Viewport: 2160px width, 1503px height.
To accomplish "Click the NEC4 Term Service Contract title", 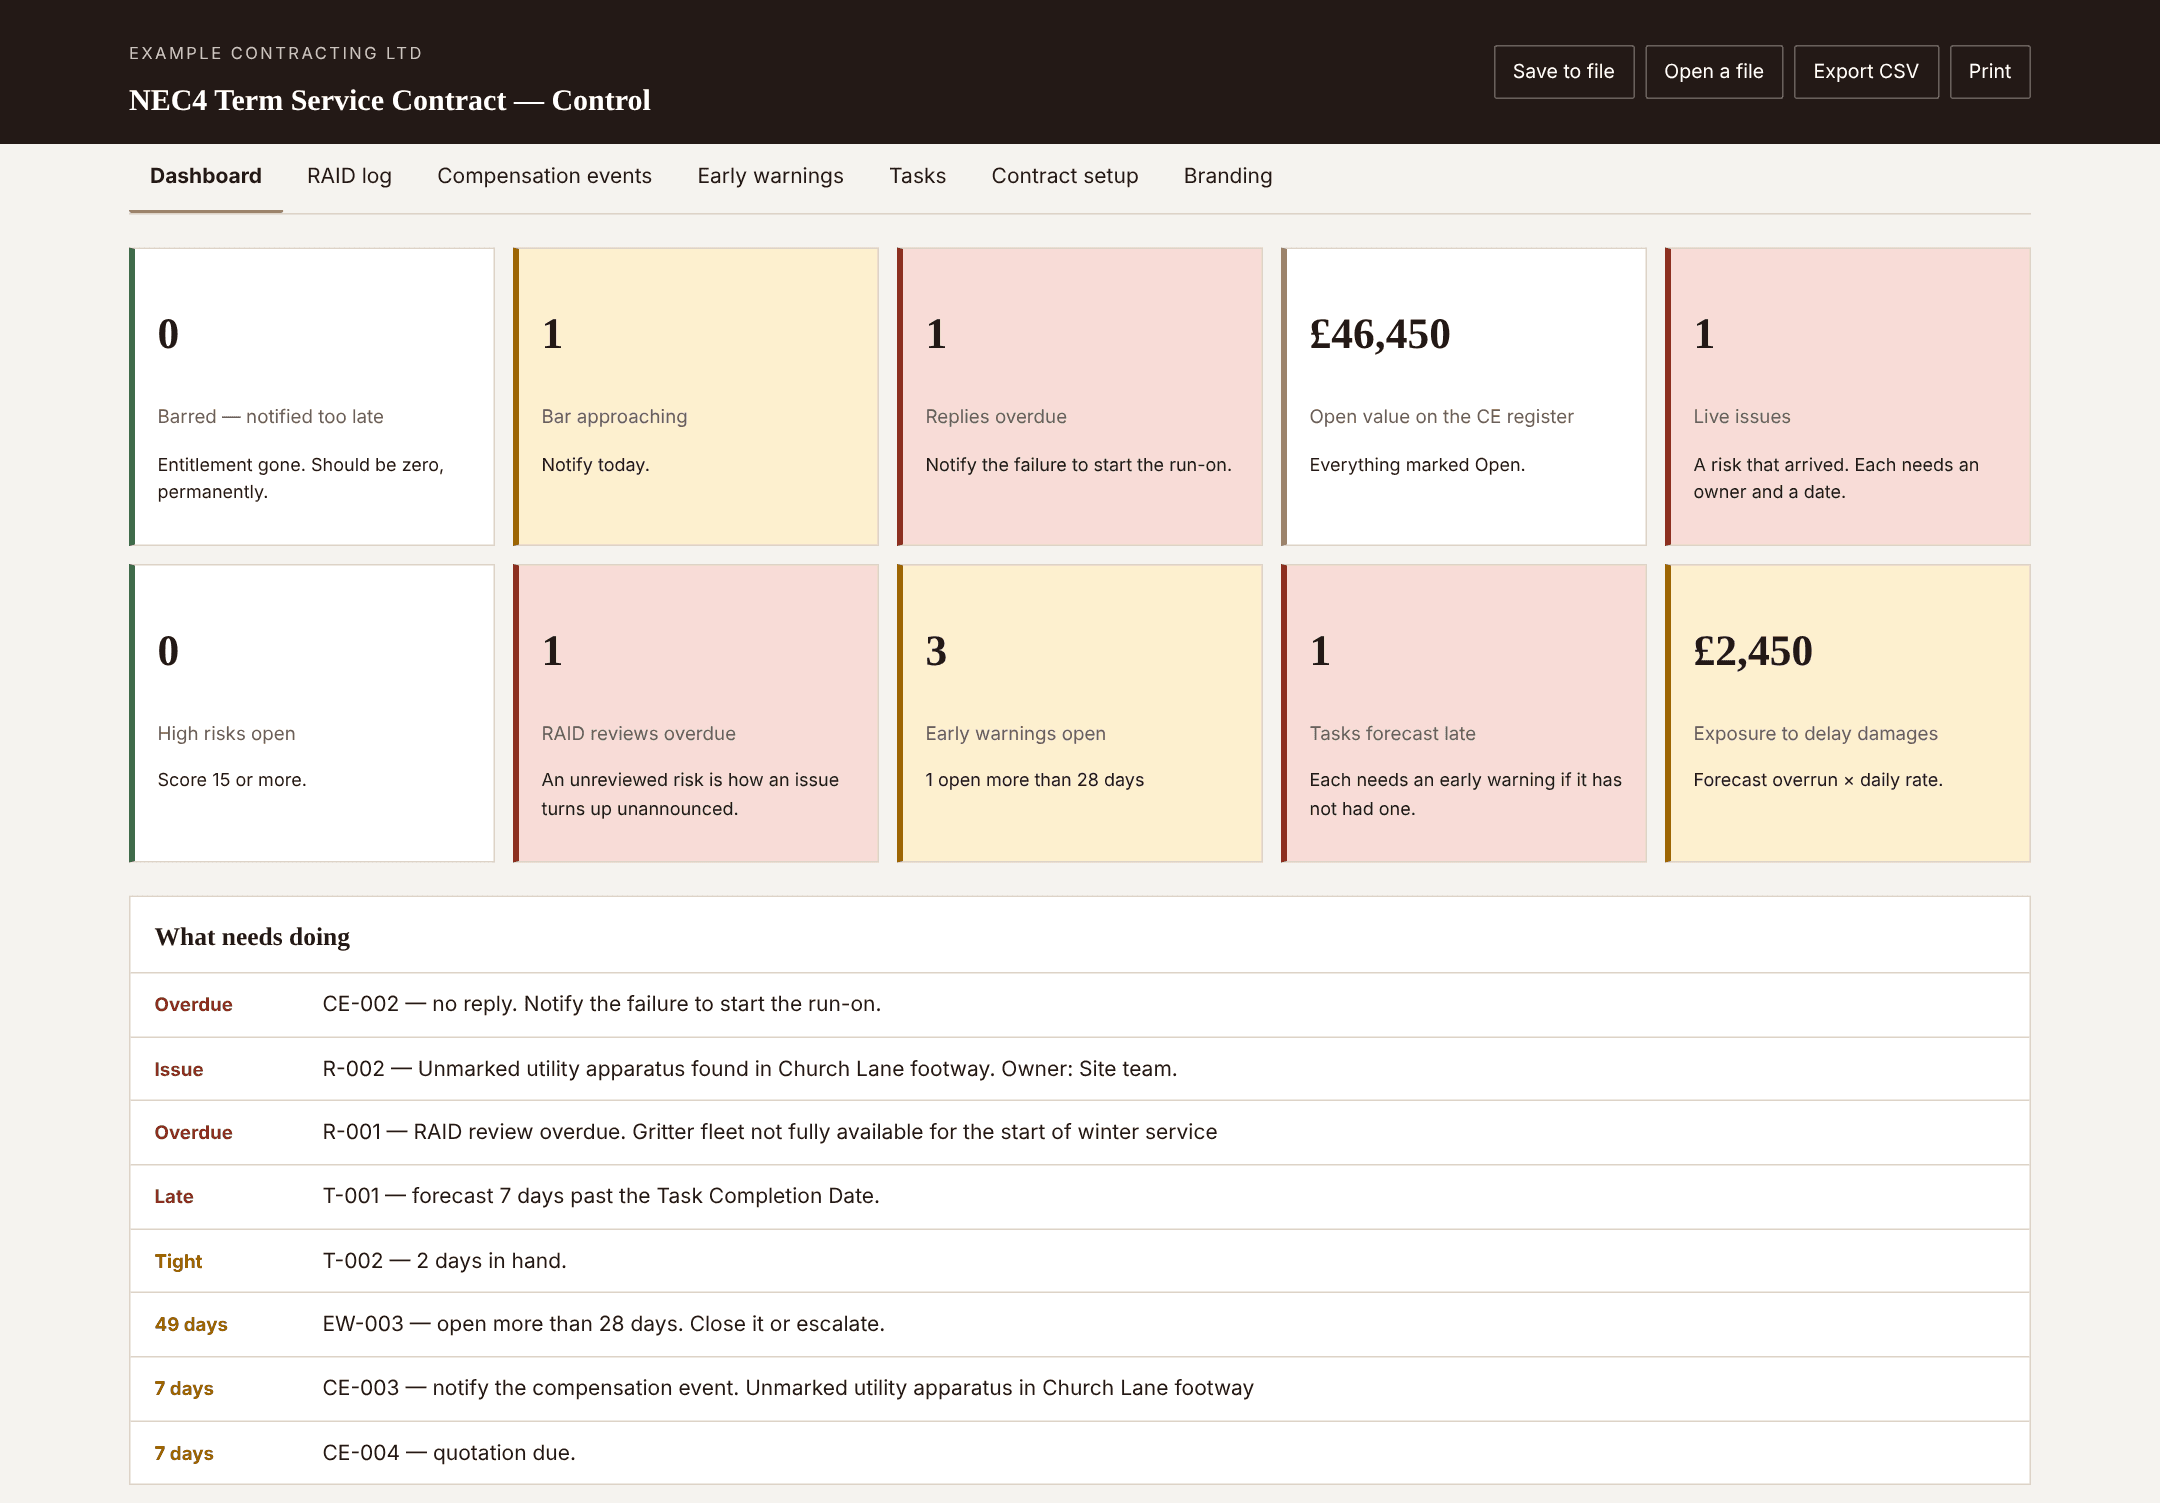I will (390, 100).
